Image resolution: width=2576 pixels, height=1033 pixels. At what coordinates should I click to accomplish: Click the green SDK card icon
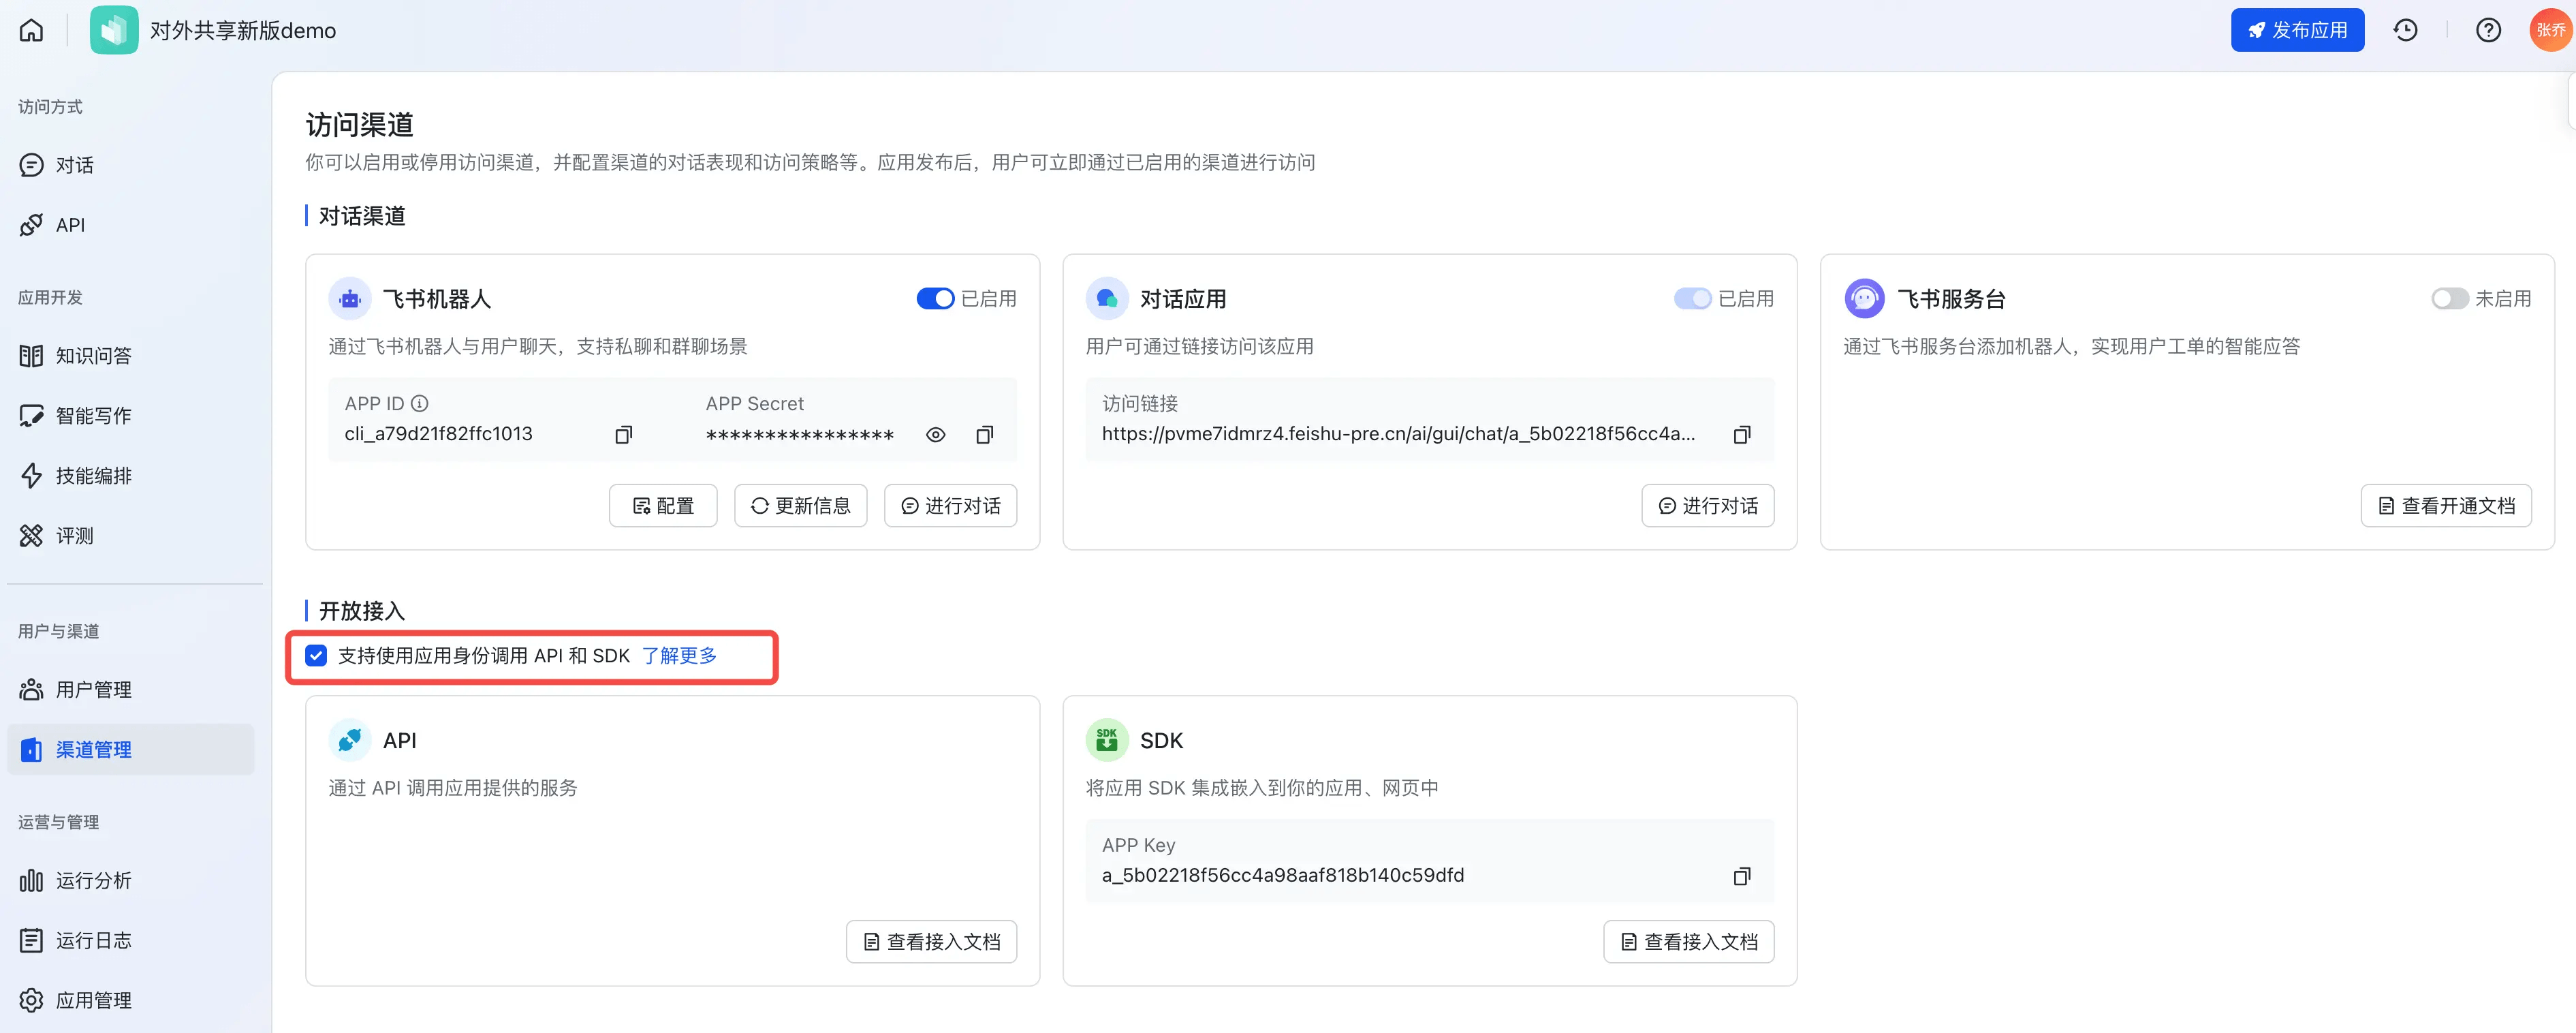(1106, 740)
